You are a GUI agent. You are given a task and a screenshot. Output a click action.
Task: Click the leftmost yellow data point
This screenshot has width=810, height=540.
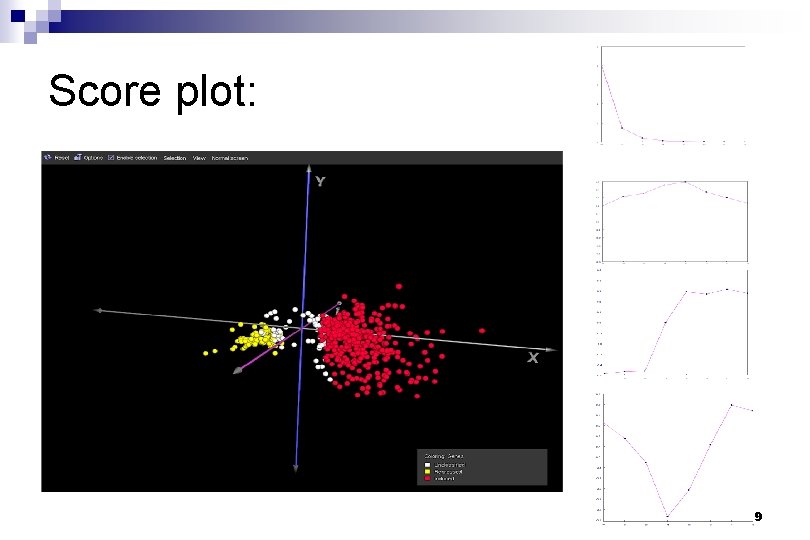206,353
